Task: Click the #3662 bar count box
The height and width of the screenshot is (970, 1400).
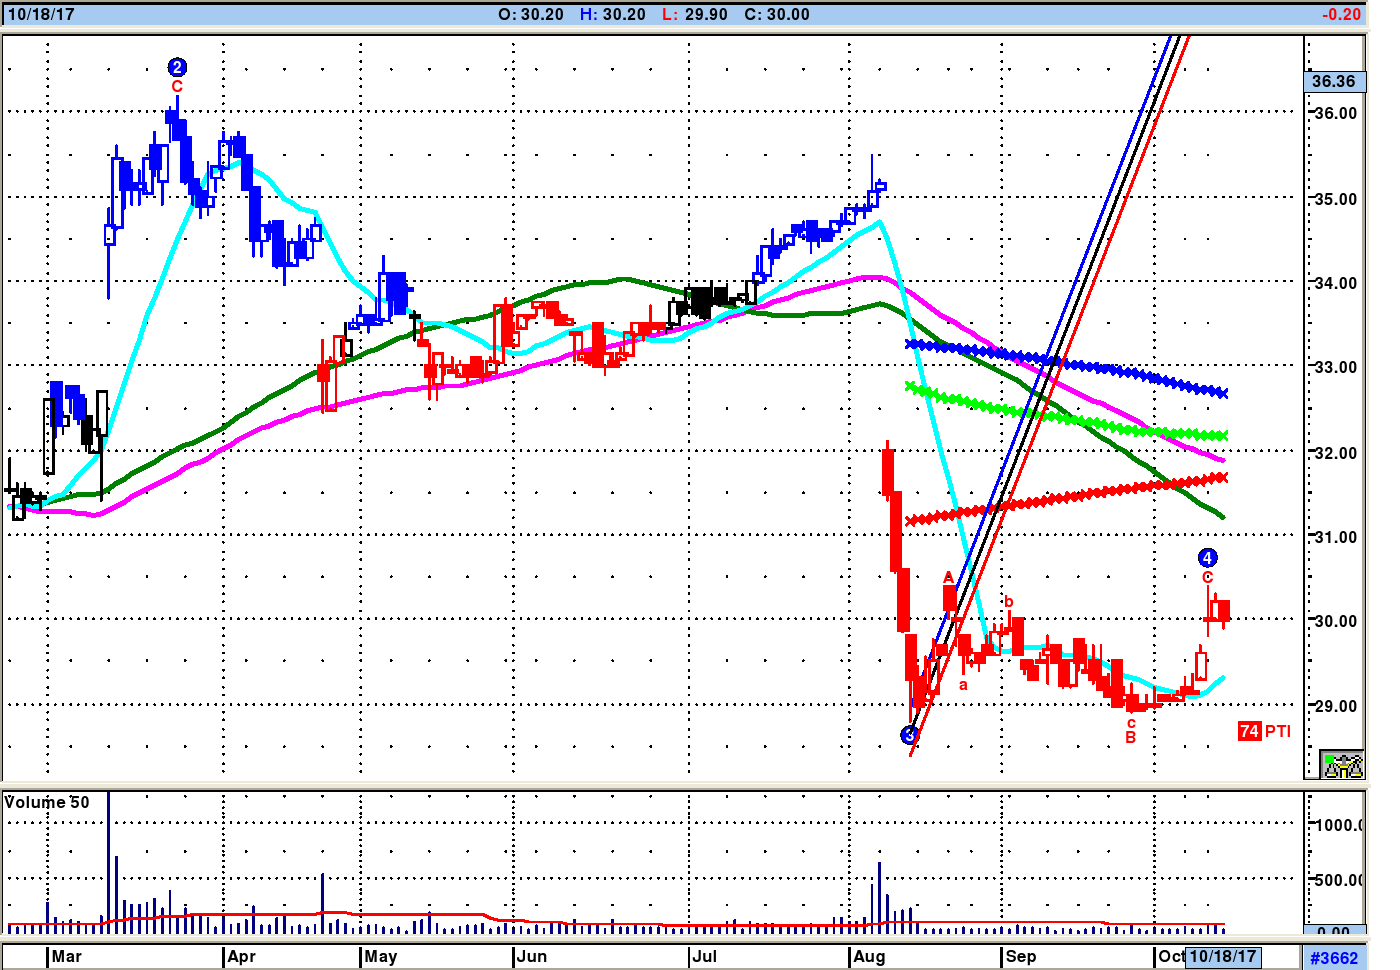Action: click(1334, 957)
